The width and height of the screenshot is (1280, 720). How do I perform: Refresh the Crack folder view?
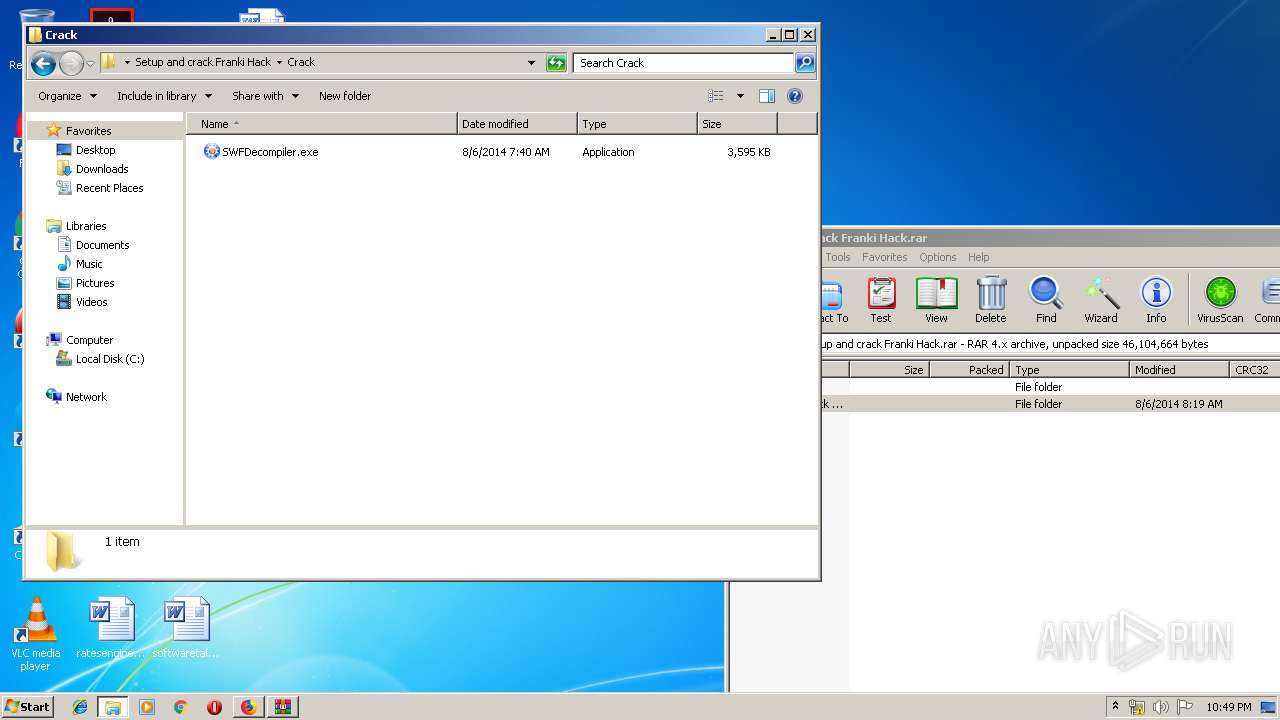(556, 63)
